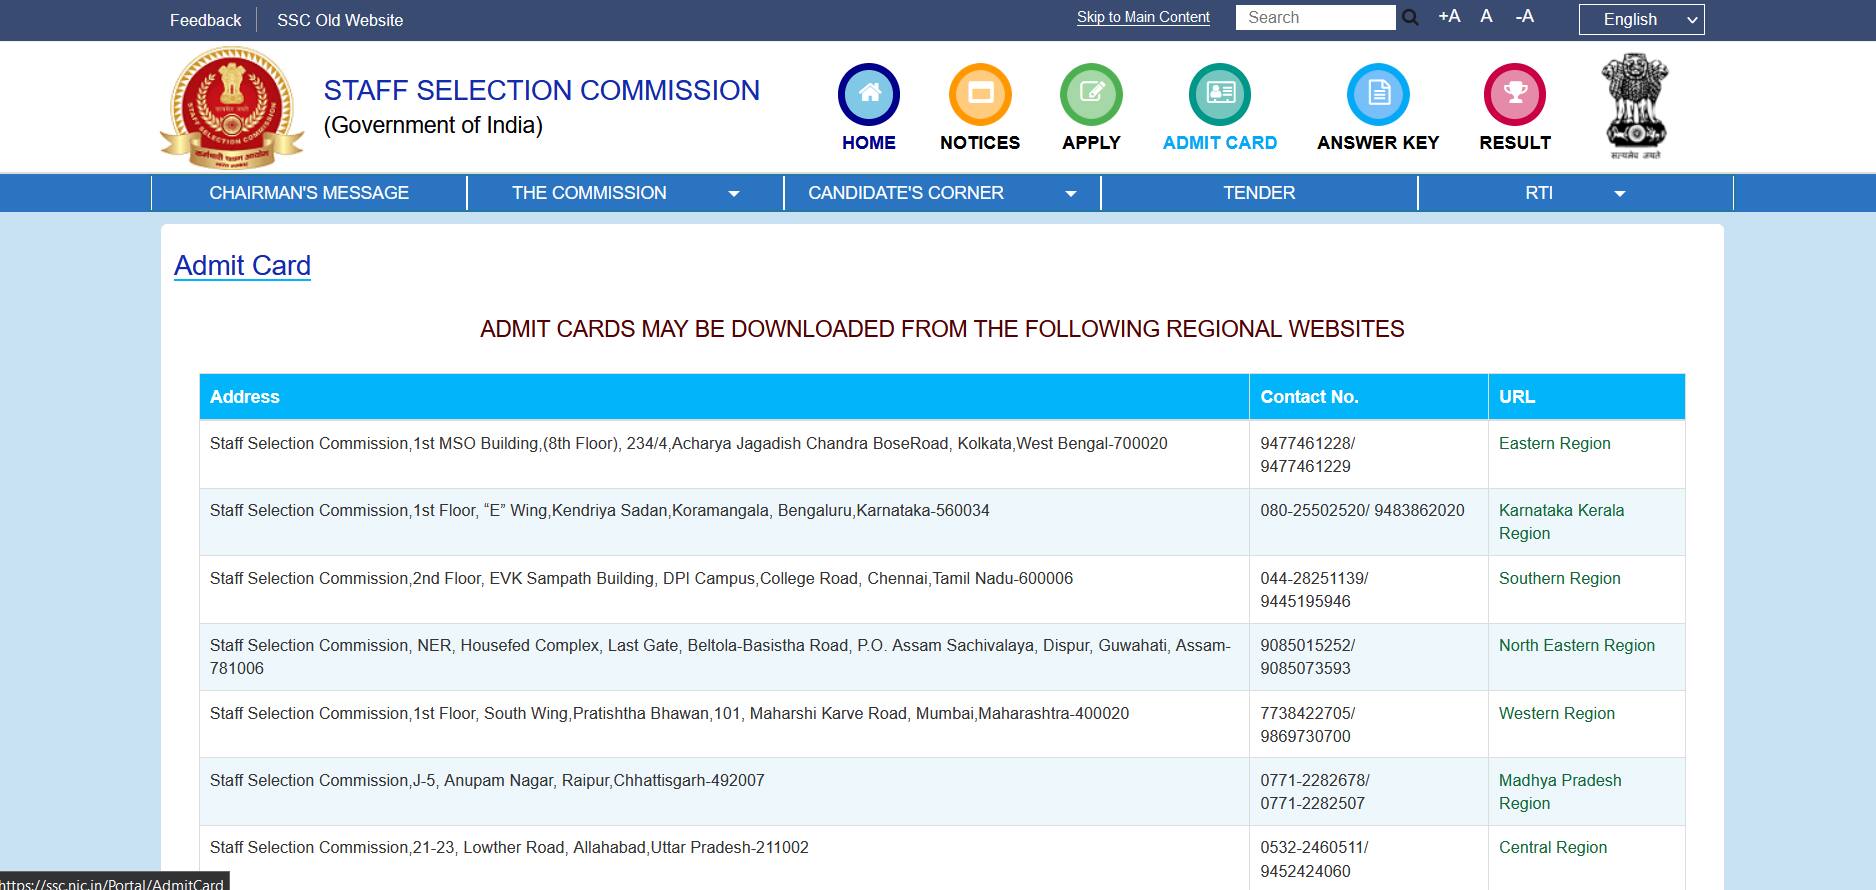Select contact number 0532-2460511/ 9452424060
The height and width of the screenshot is (890, 1876).
point(1314,859)
